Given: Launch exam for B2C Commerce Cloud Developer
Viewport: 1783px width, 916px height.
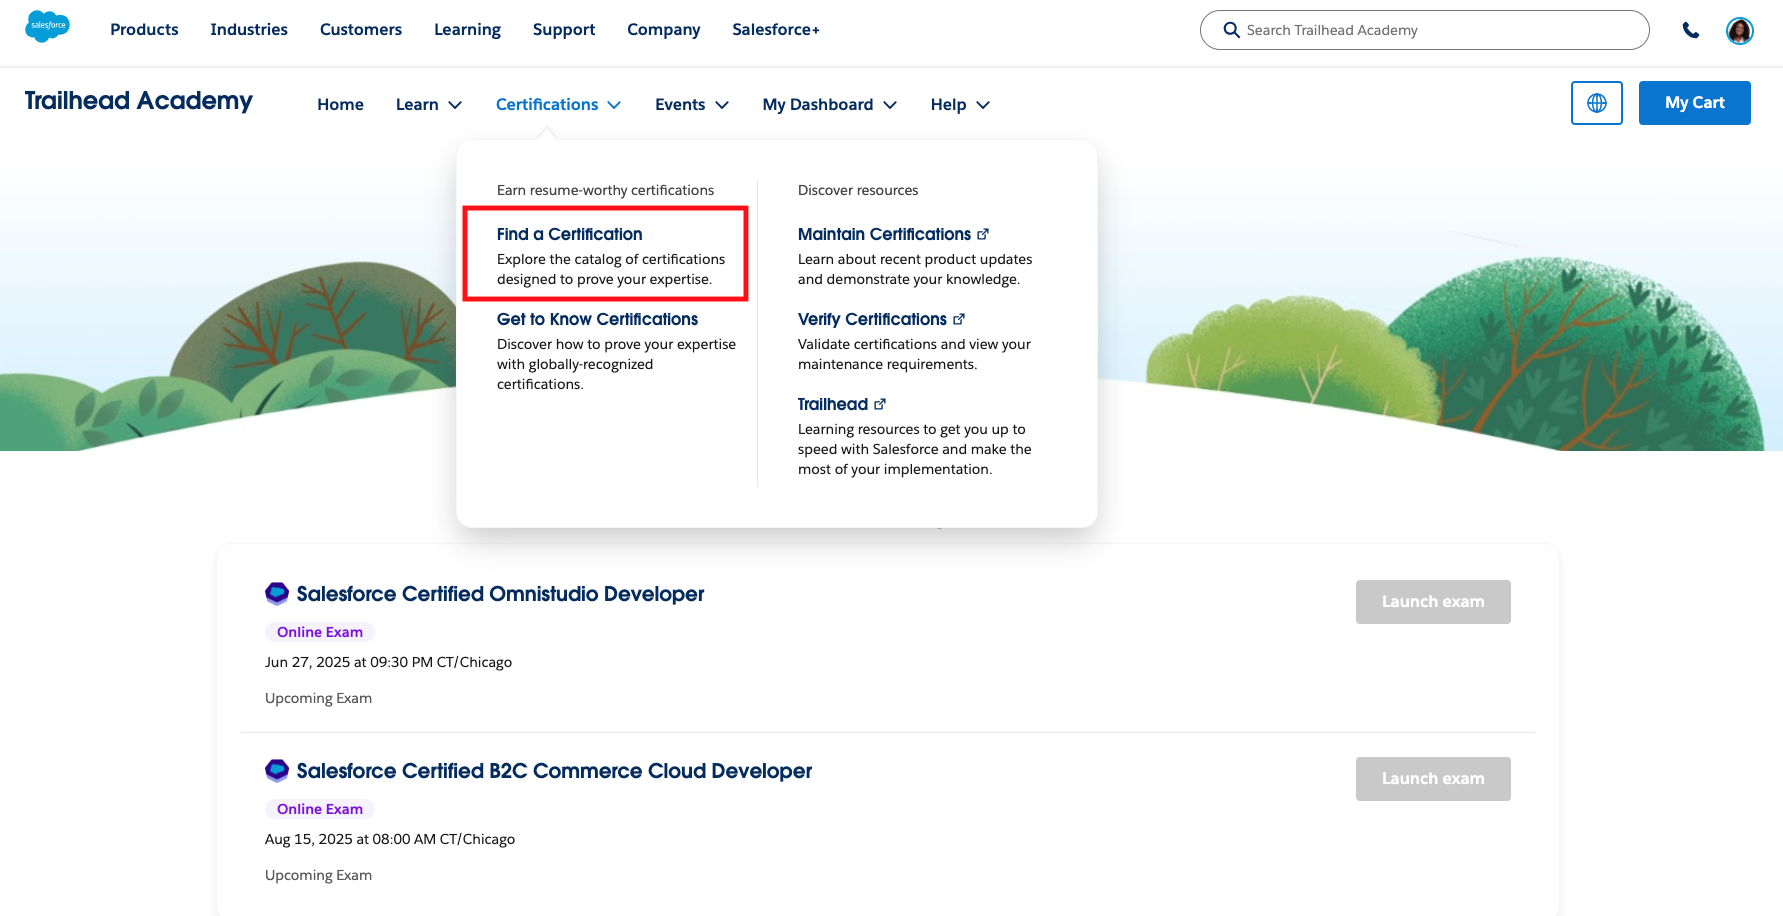Looking at the screenshot, I should (x=1433, y=779).
